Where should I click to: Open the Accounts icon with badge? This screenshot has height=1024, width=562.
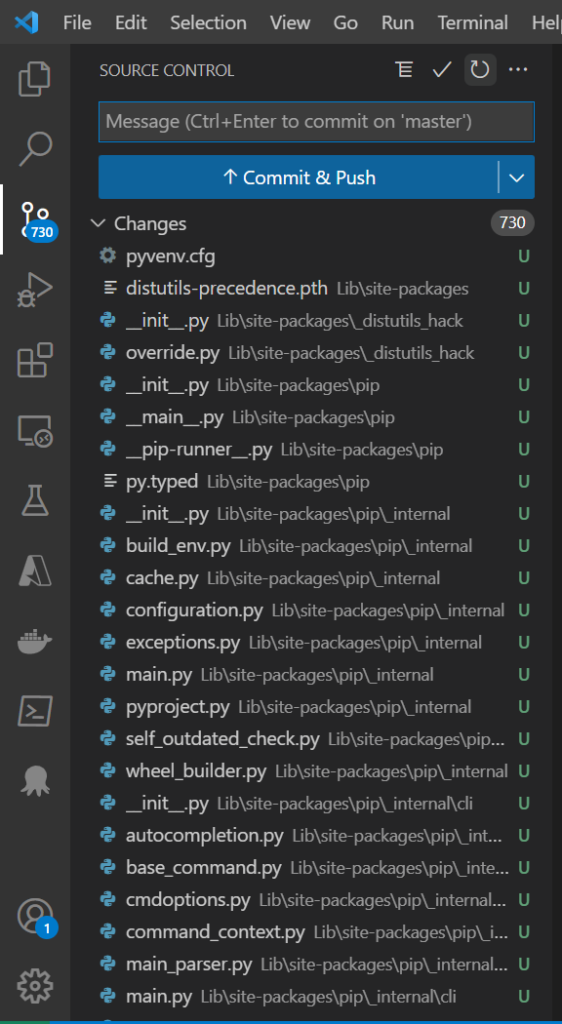tap(35, 917)
